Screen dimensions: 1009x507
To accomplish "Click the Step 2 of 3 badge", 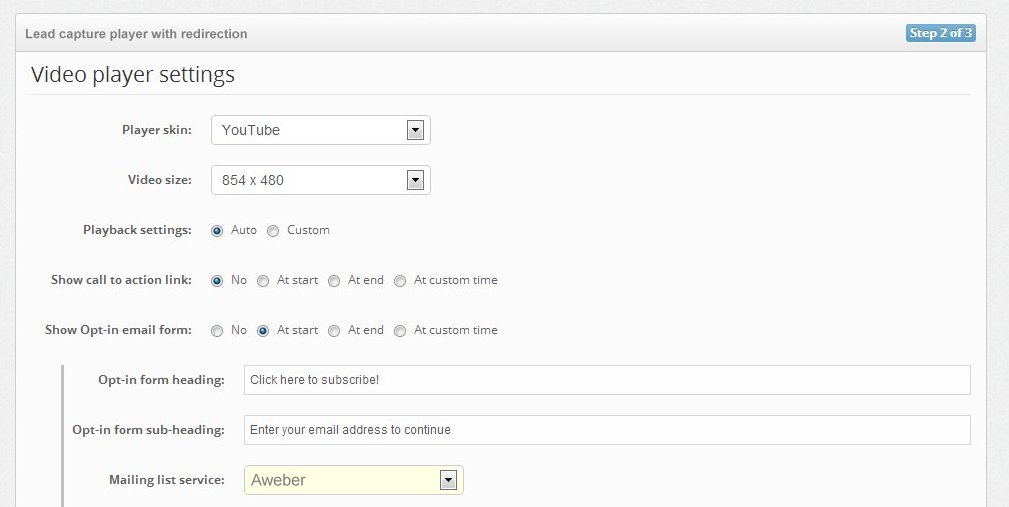I will pyautogui.click(x=940, y=33).
